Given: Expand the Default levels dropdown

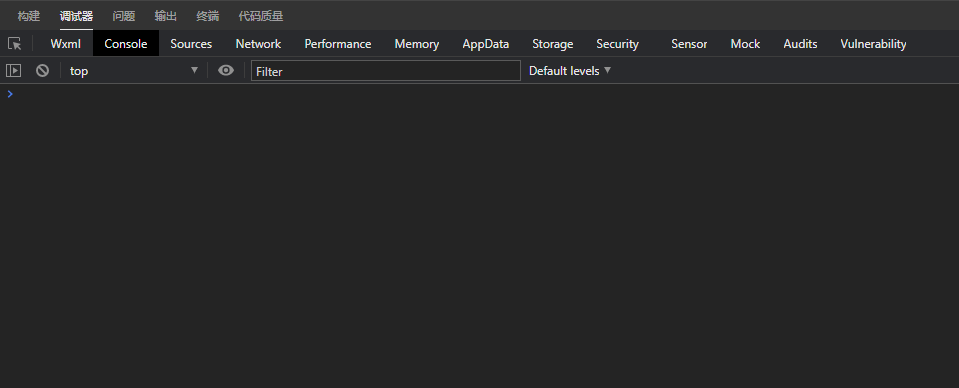Looking at the screenshot, I should [x=570, y=71].
